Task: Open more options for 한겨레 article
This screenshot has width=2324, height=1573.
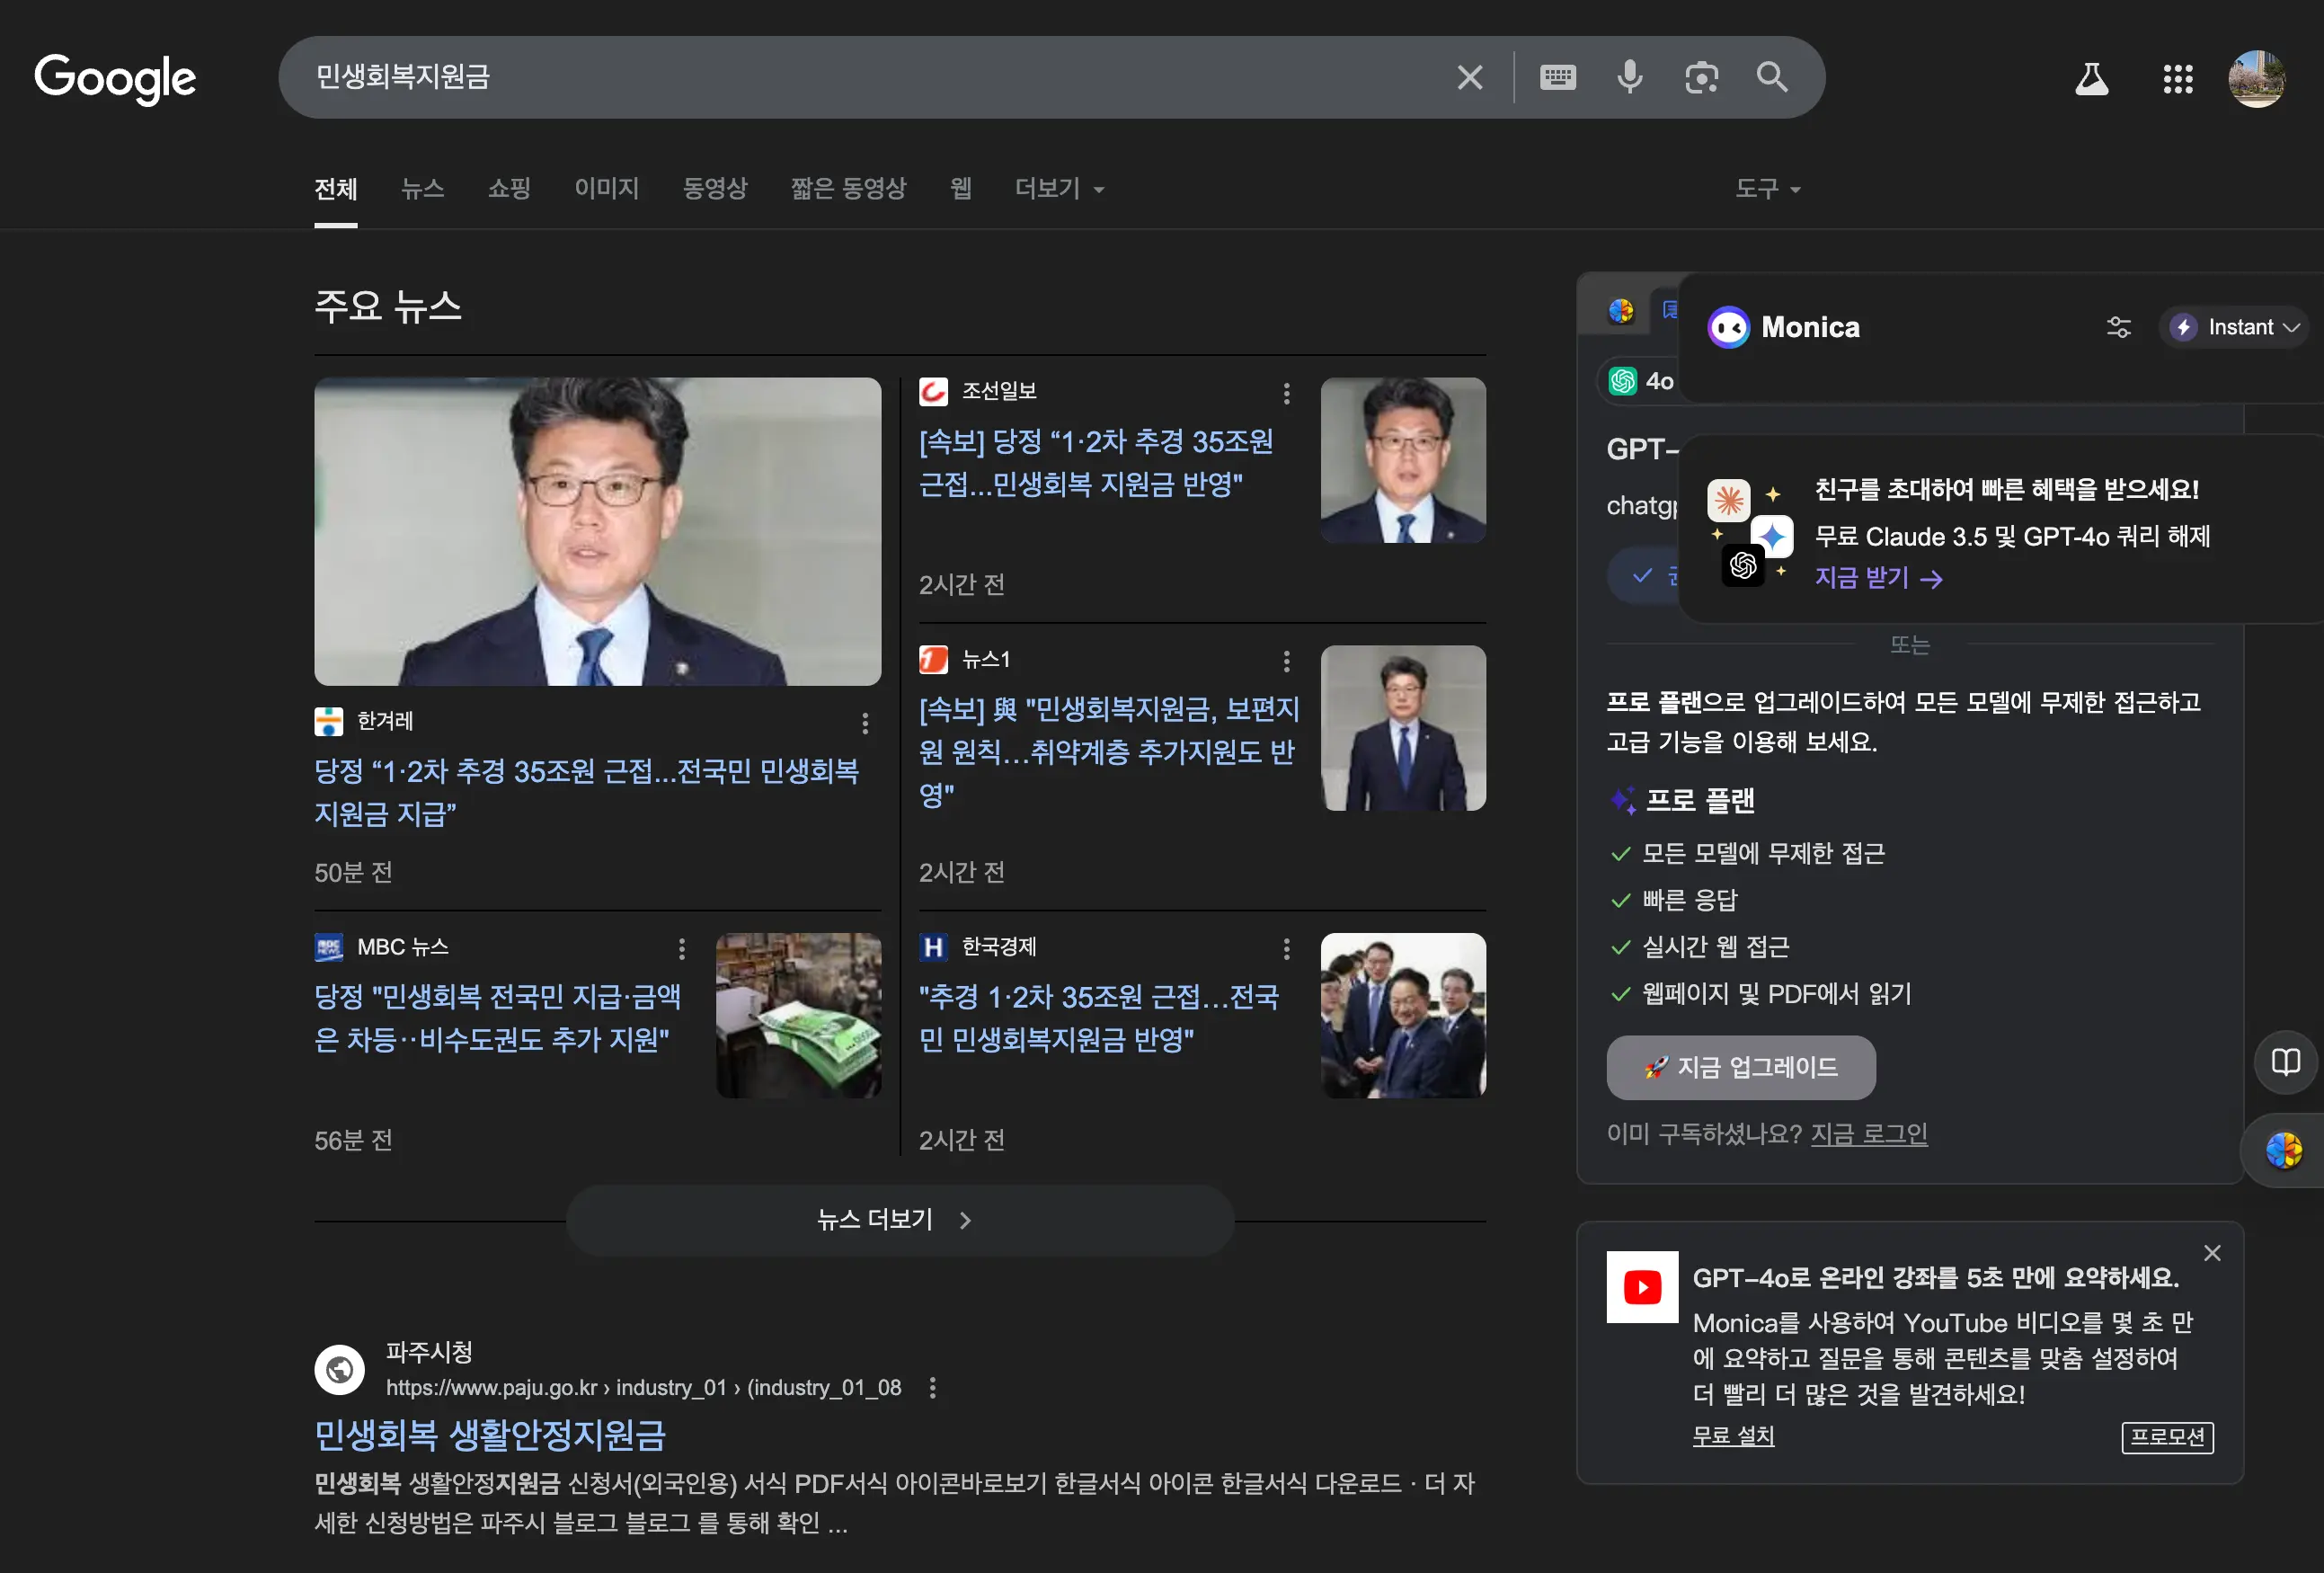Action: (x=865, y=723)
